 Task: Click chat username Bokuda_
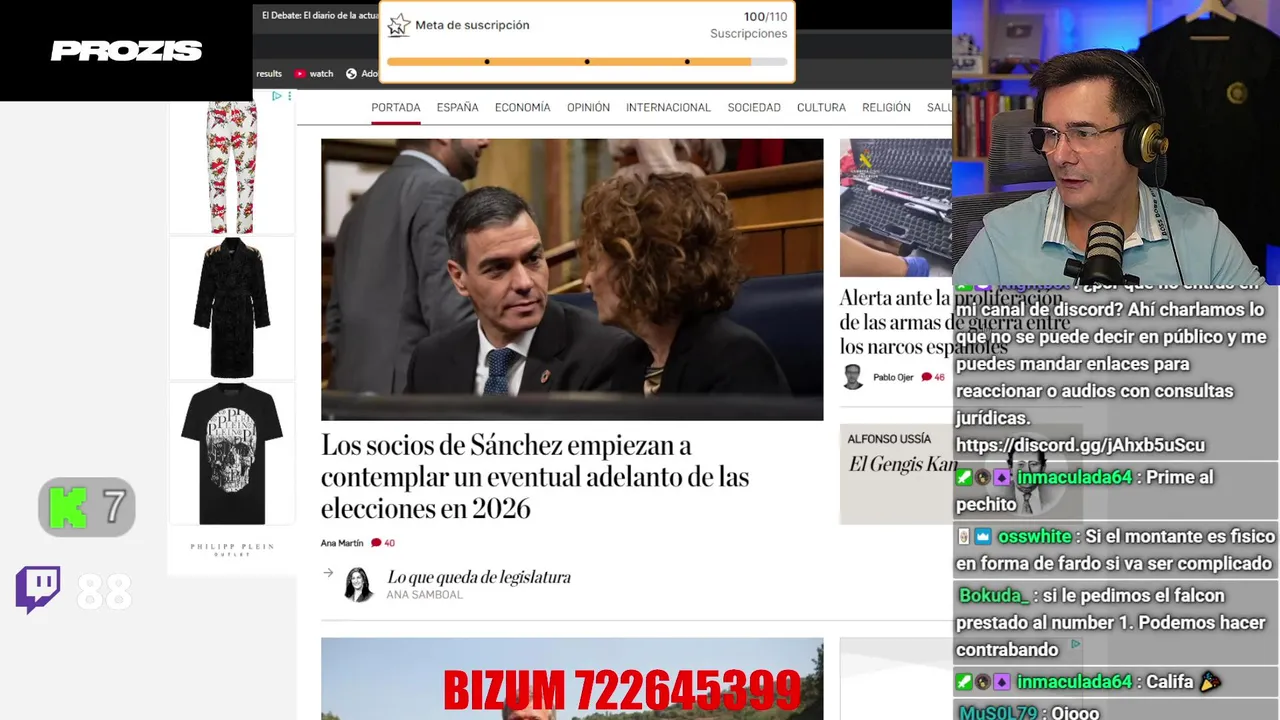994,596
